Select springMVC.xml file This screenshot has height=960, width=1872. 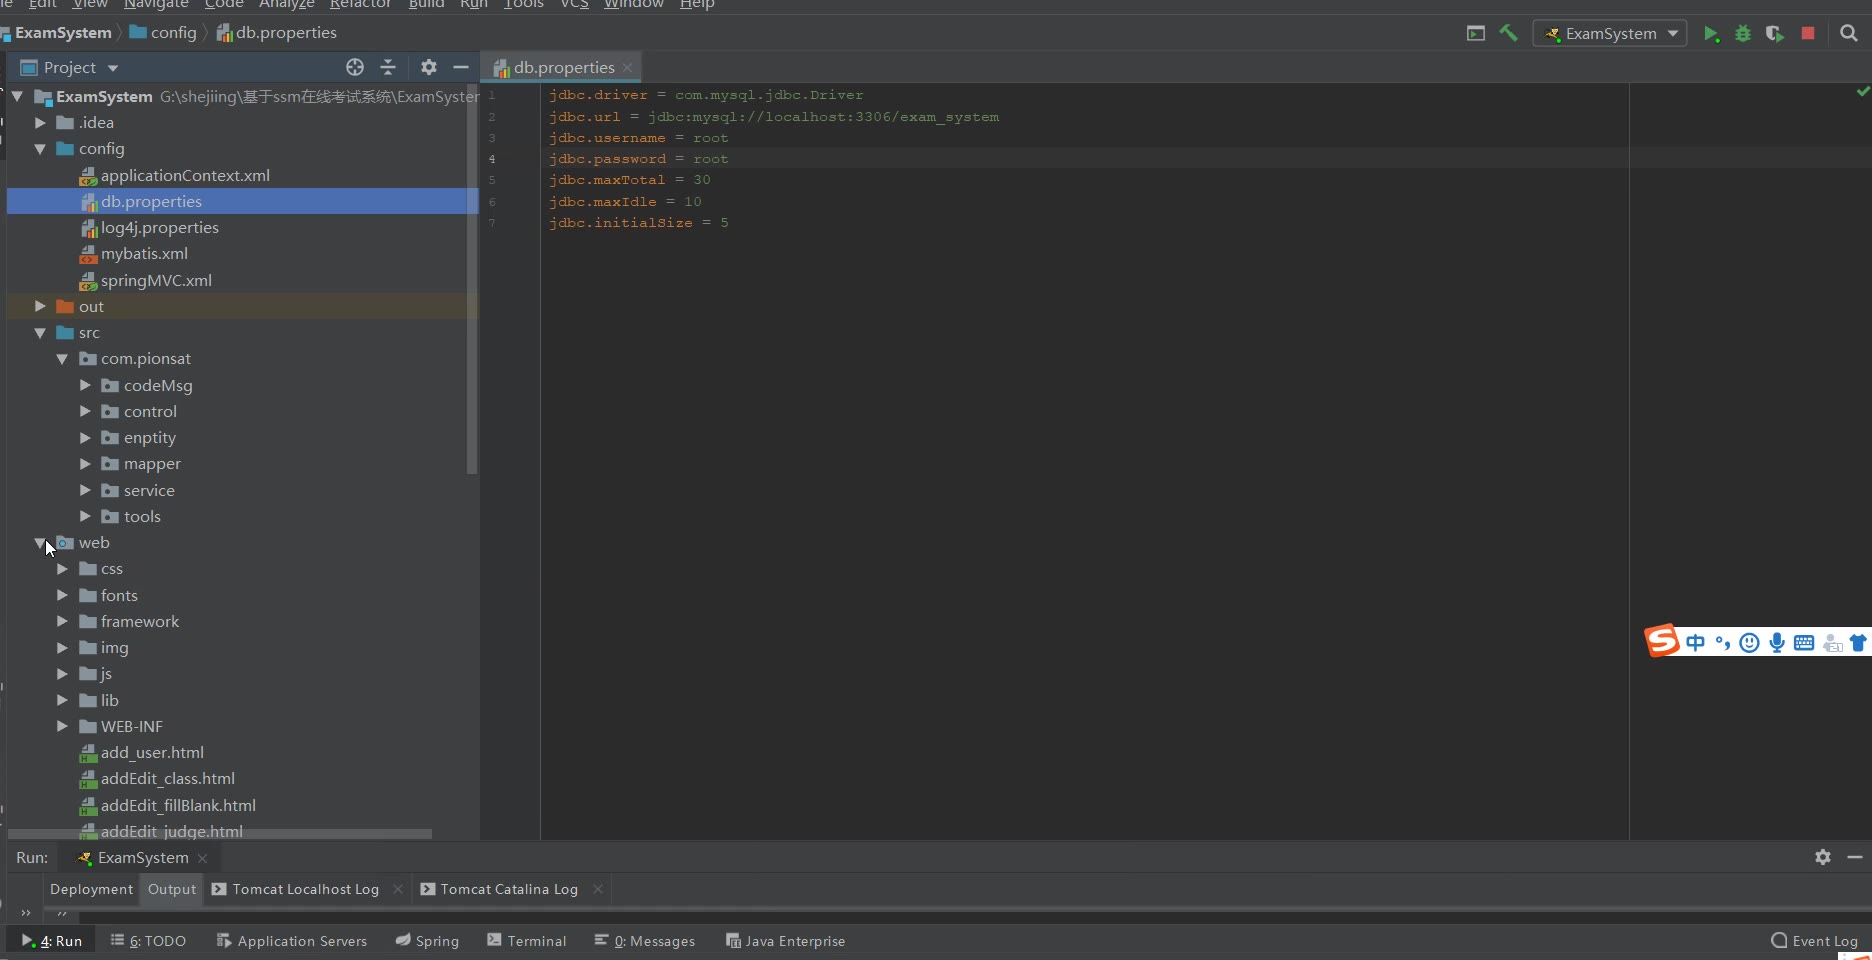[x=156, y=280]
